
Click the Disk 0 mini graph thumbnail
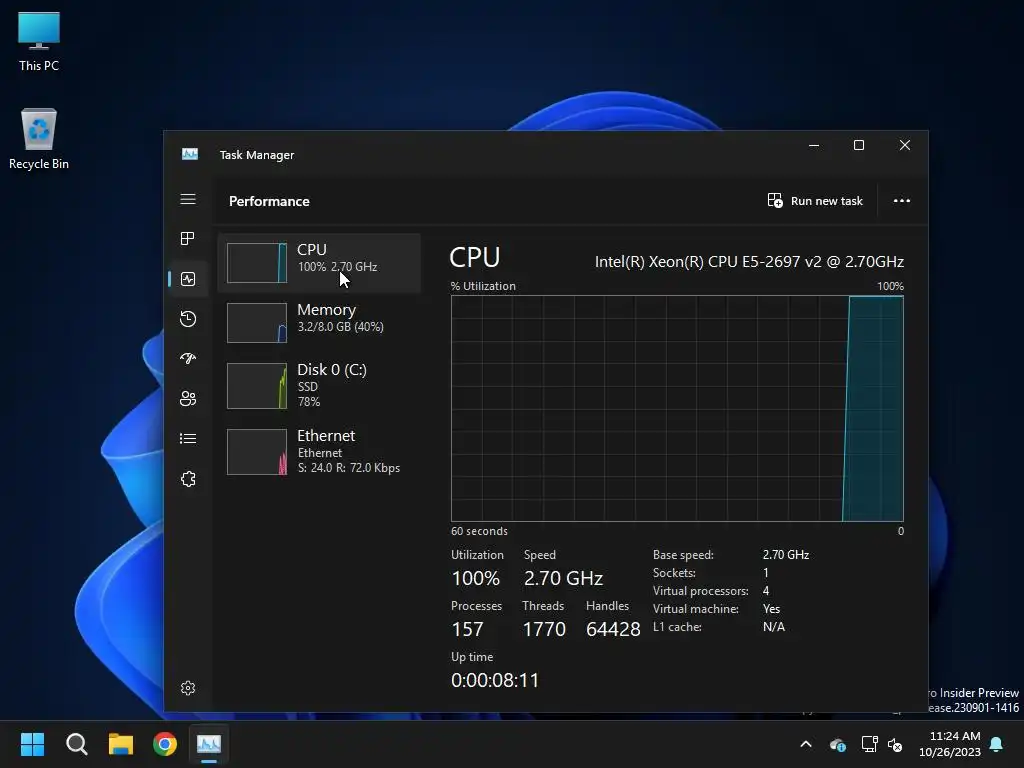(257, 386)
